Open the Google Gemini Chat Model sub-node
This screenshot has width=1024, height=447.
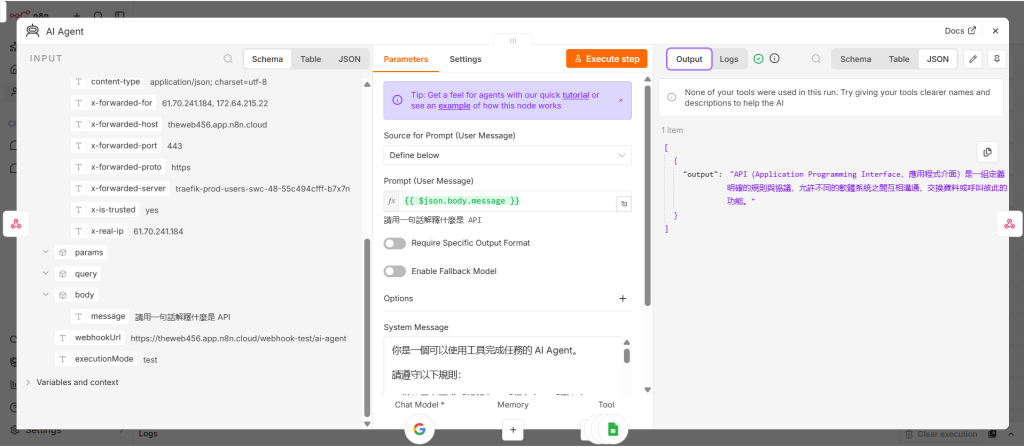(419, 429)
